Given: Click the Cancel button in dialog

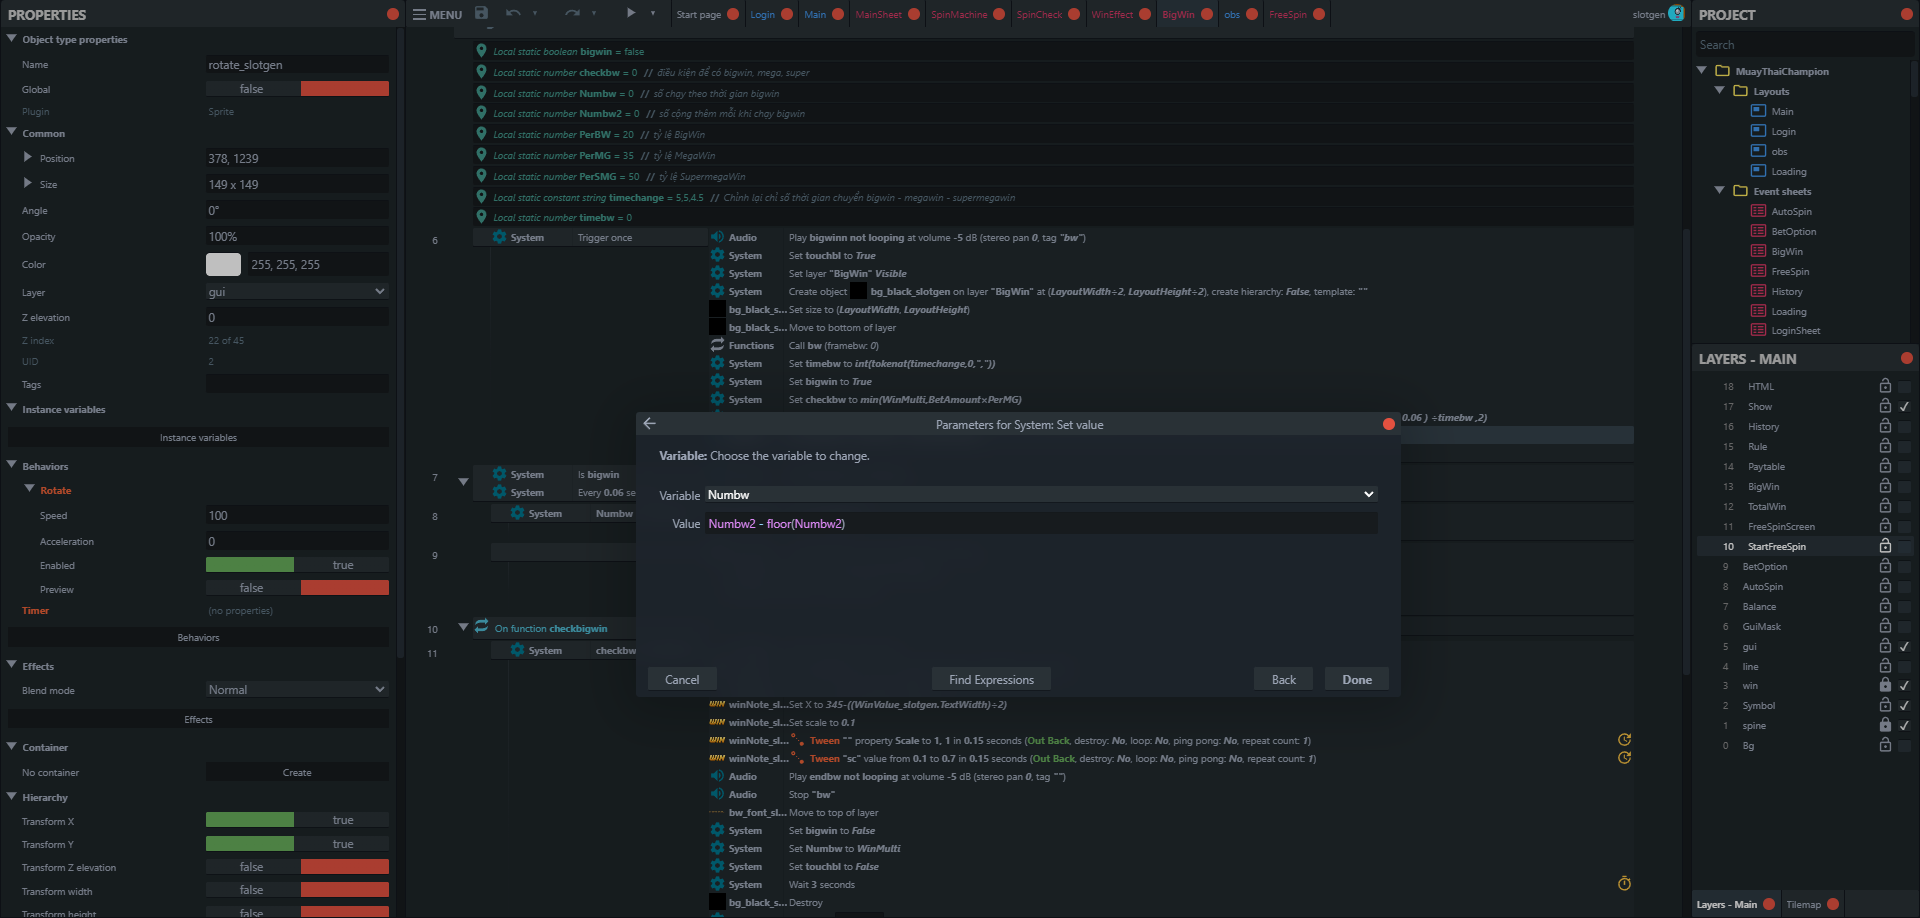Looking at the screenshot, I should point(682,679).
